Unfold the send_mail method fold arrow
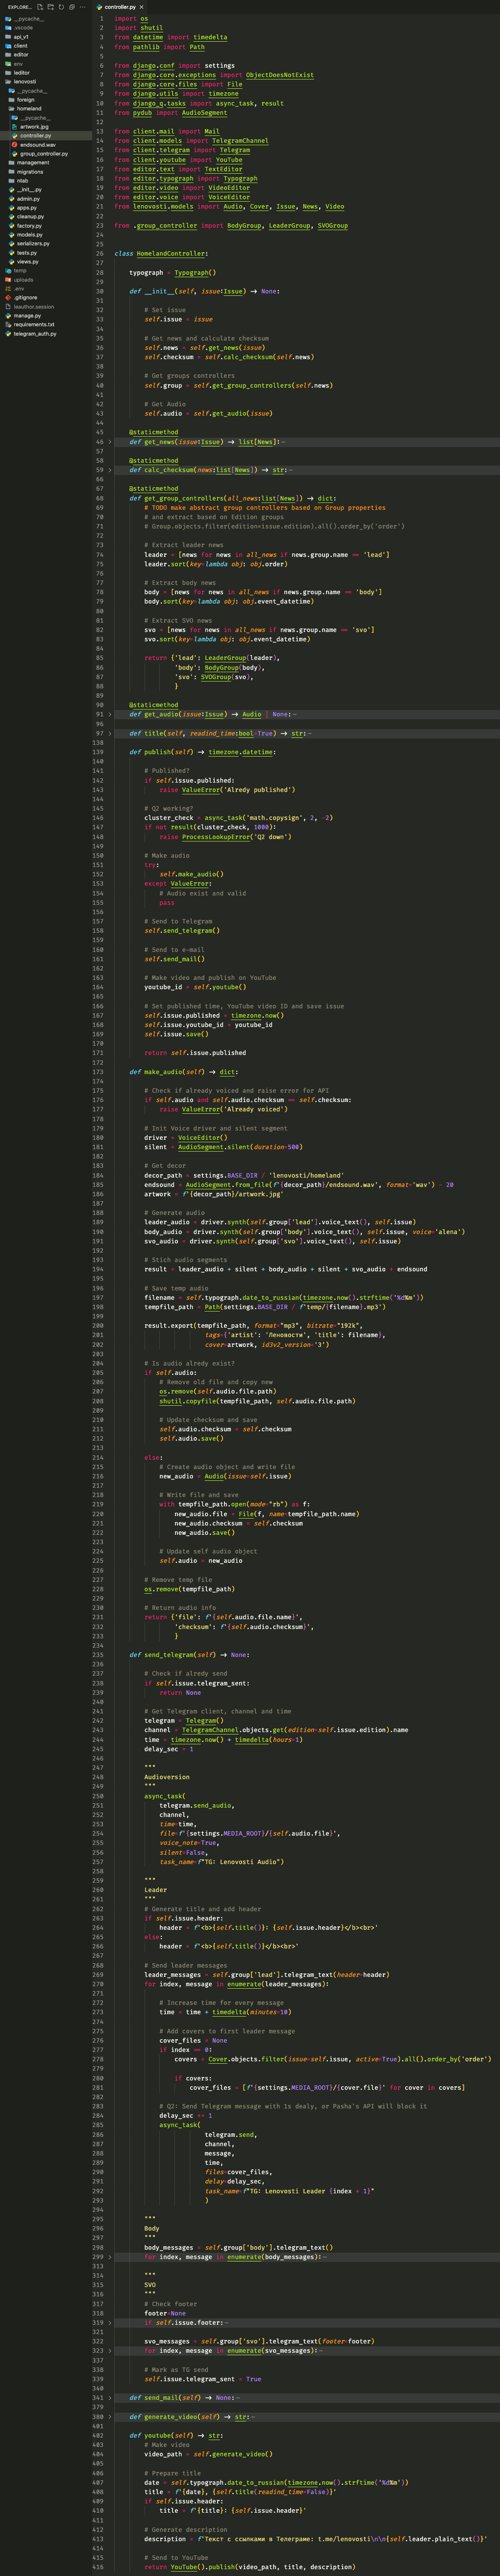This screenshot has width=500, height=2576. [110, 2397]
